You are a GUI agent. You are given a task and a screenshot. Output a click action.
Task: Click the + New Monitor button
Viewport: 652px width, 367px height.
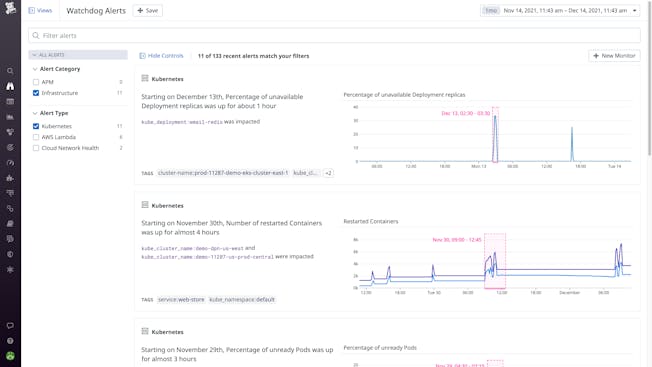614,56
